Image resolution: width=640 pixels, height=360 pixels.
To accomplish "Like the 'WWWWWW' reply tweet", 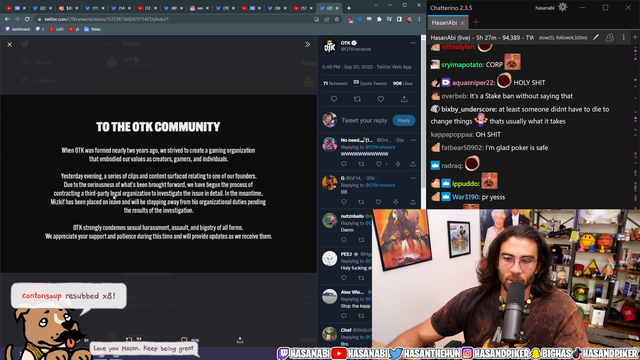I will click(379, 164).
